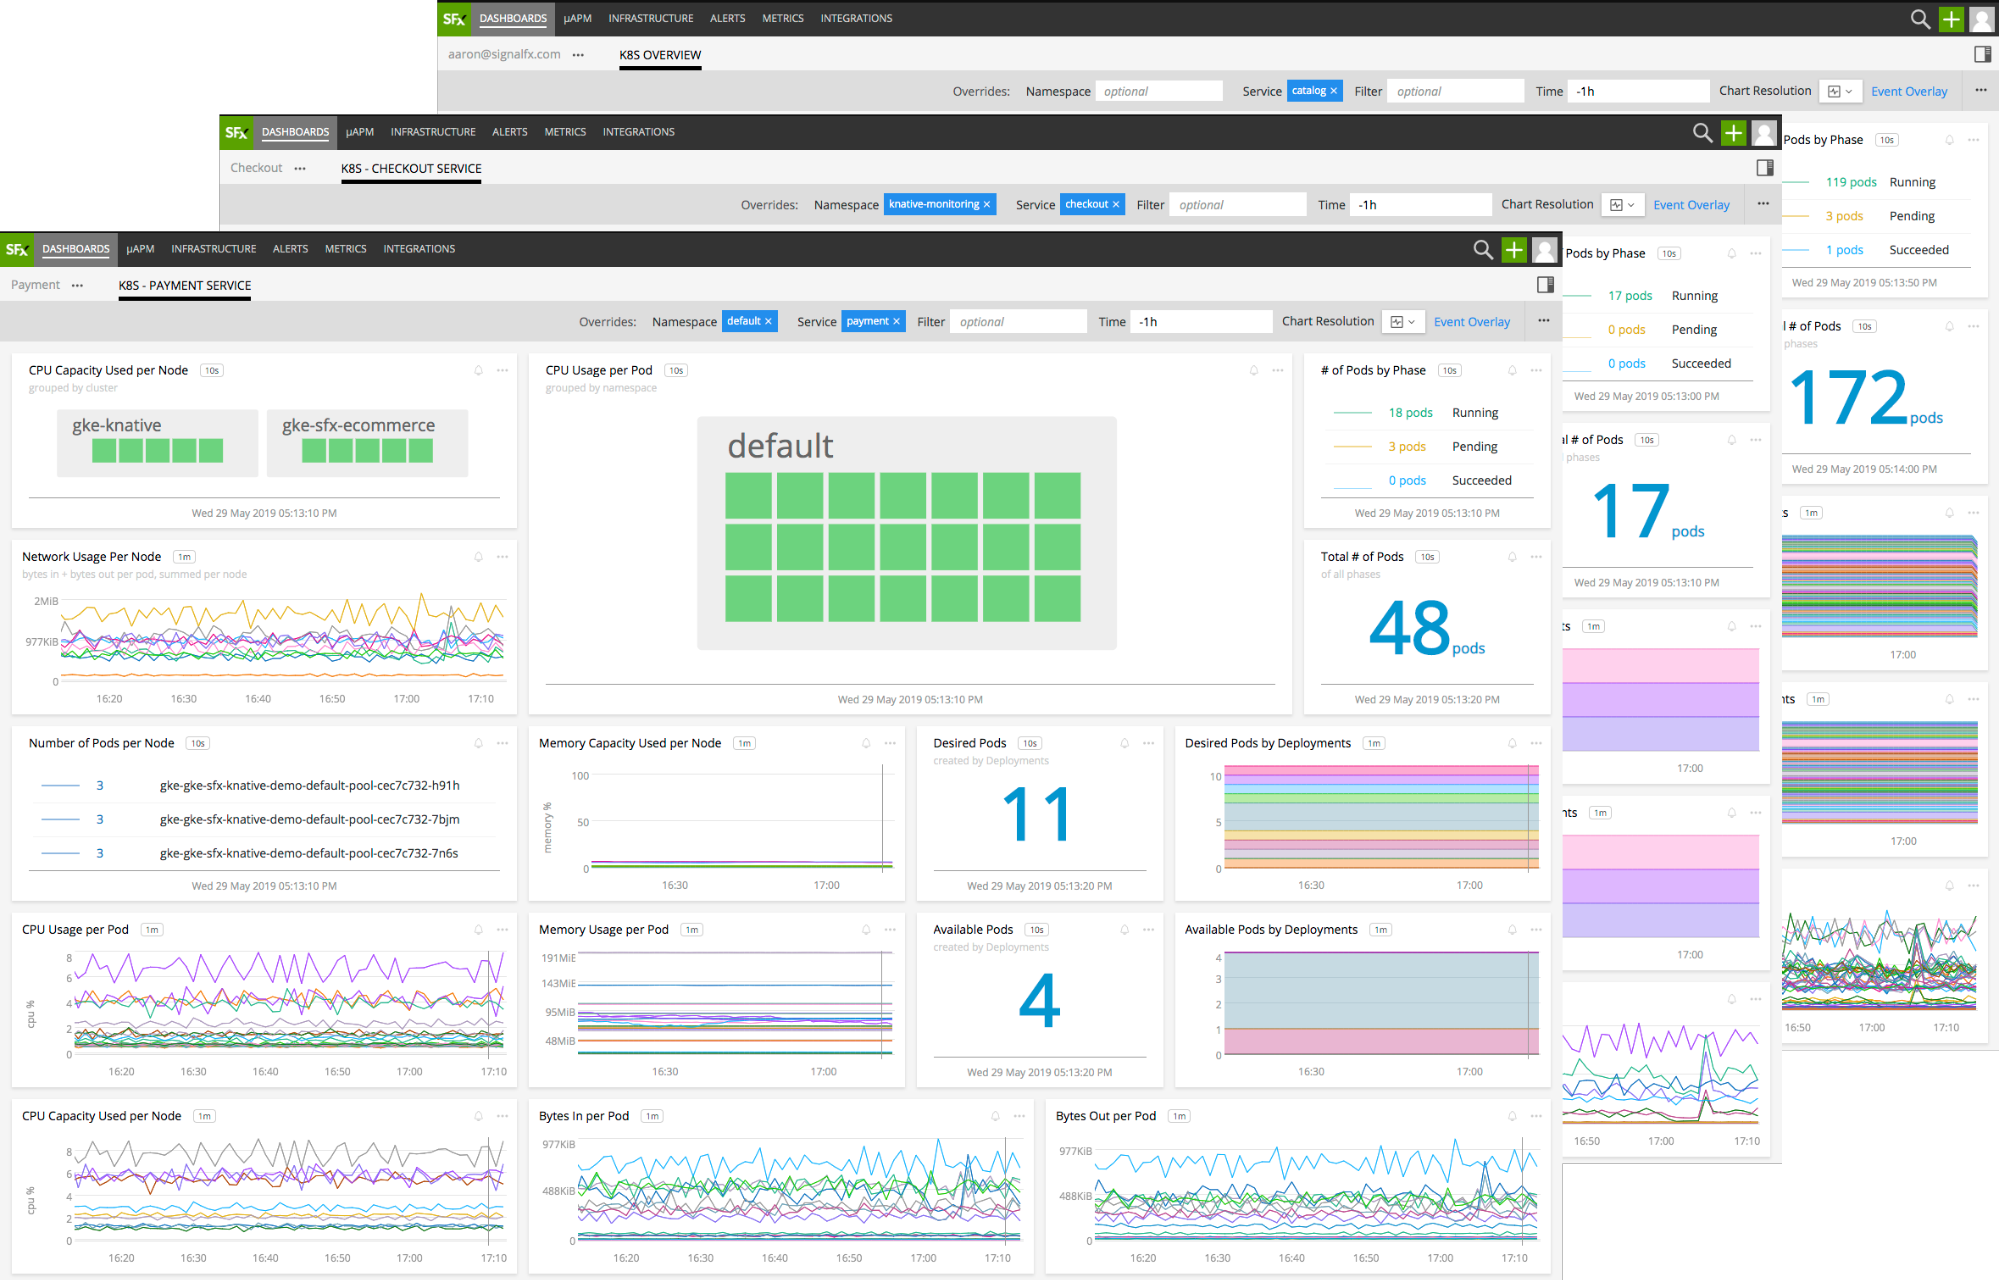
Task: Click alert bell on Available Pods chart
Action: pos(1124,930)
